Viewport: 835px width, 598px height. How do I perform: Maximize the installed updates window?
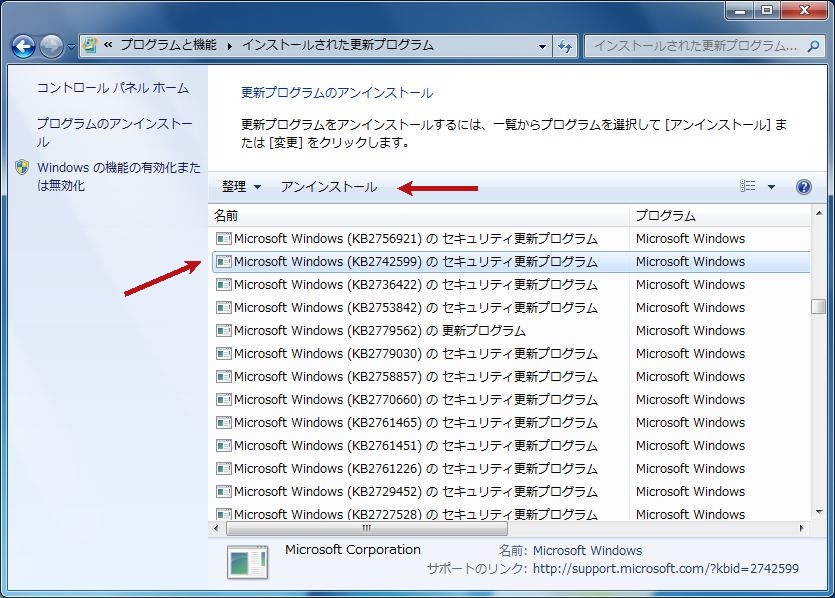pos(766,10)
